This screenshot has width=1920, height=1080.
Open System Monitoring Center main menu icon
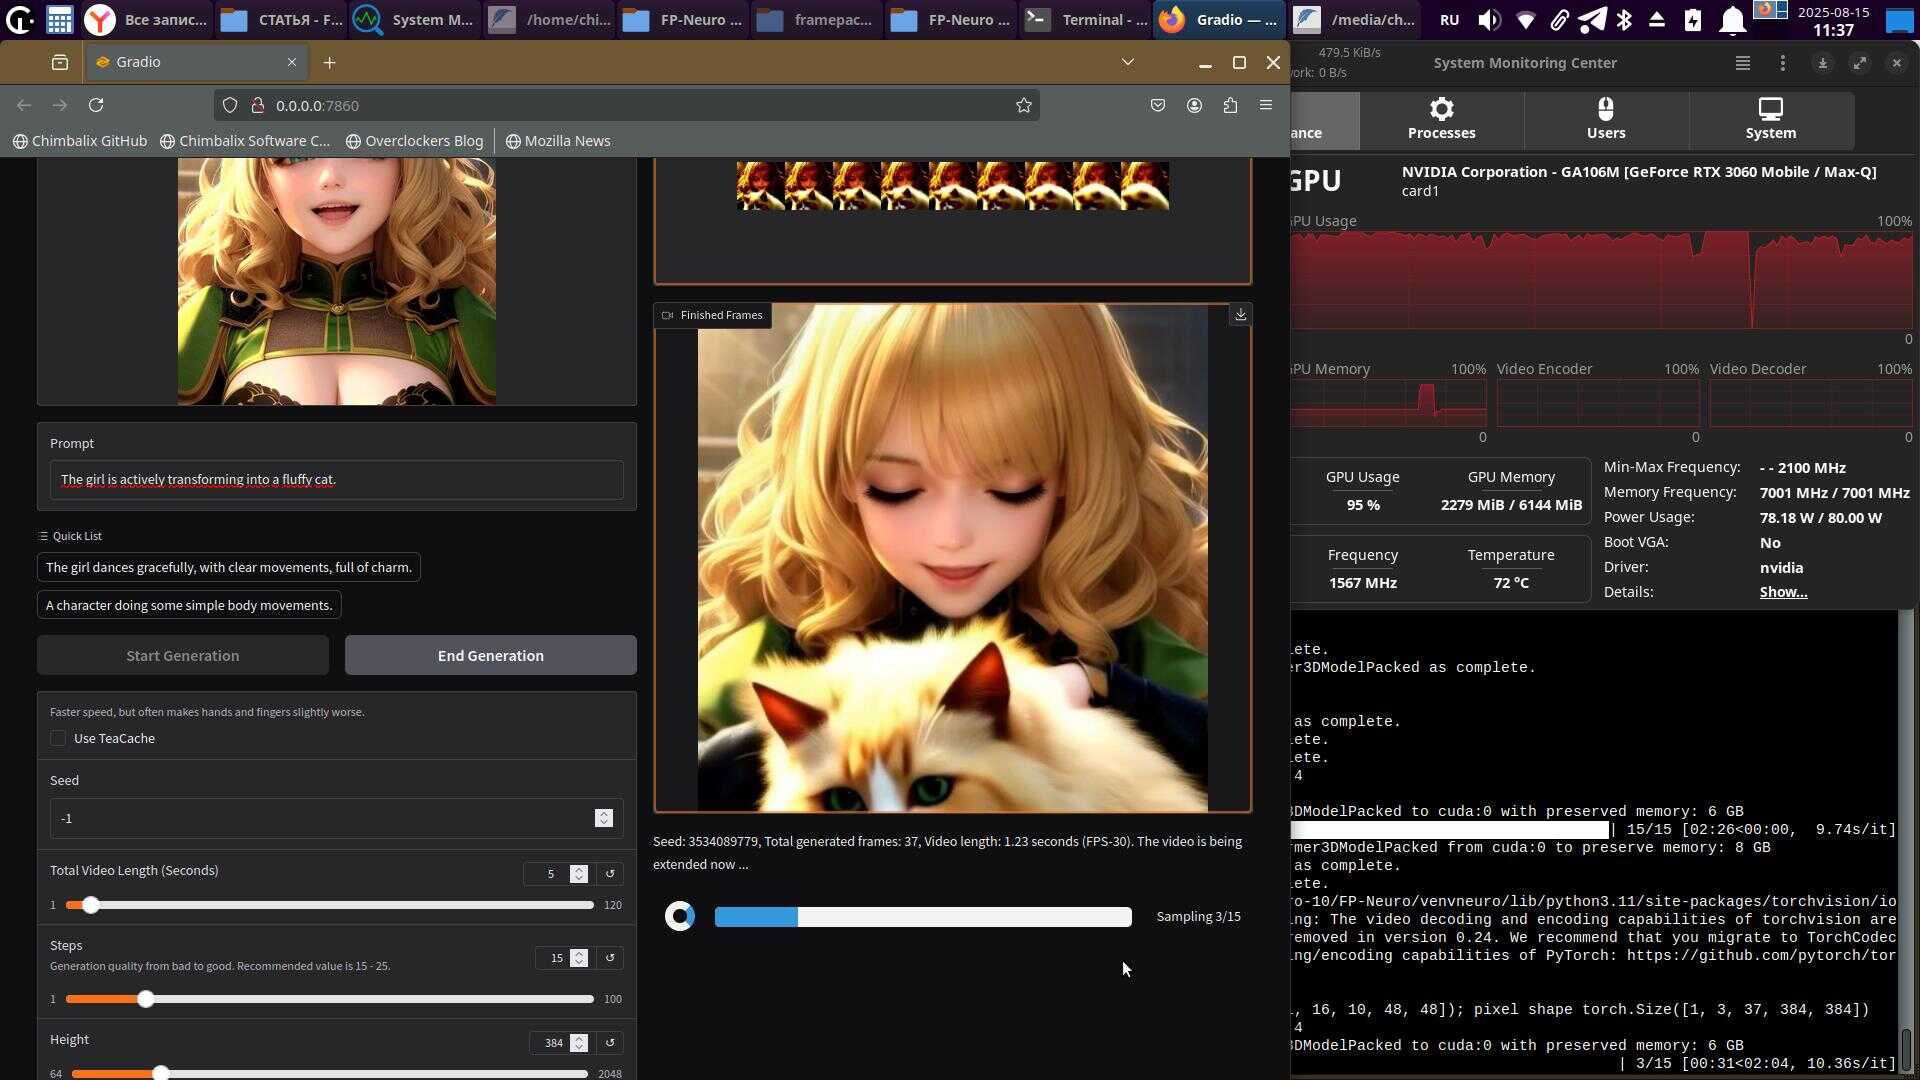1742,63
